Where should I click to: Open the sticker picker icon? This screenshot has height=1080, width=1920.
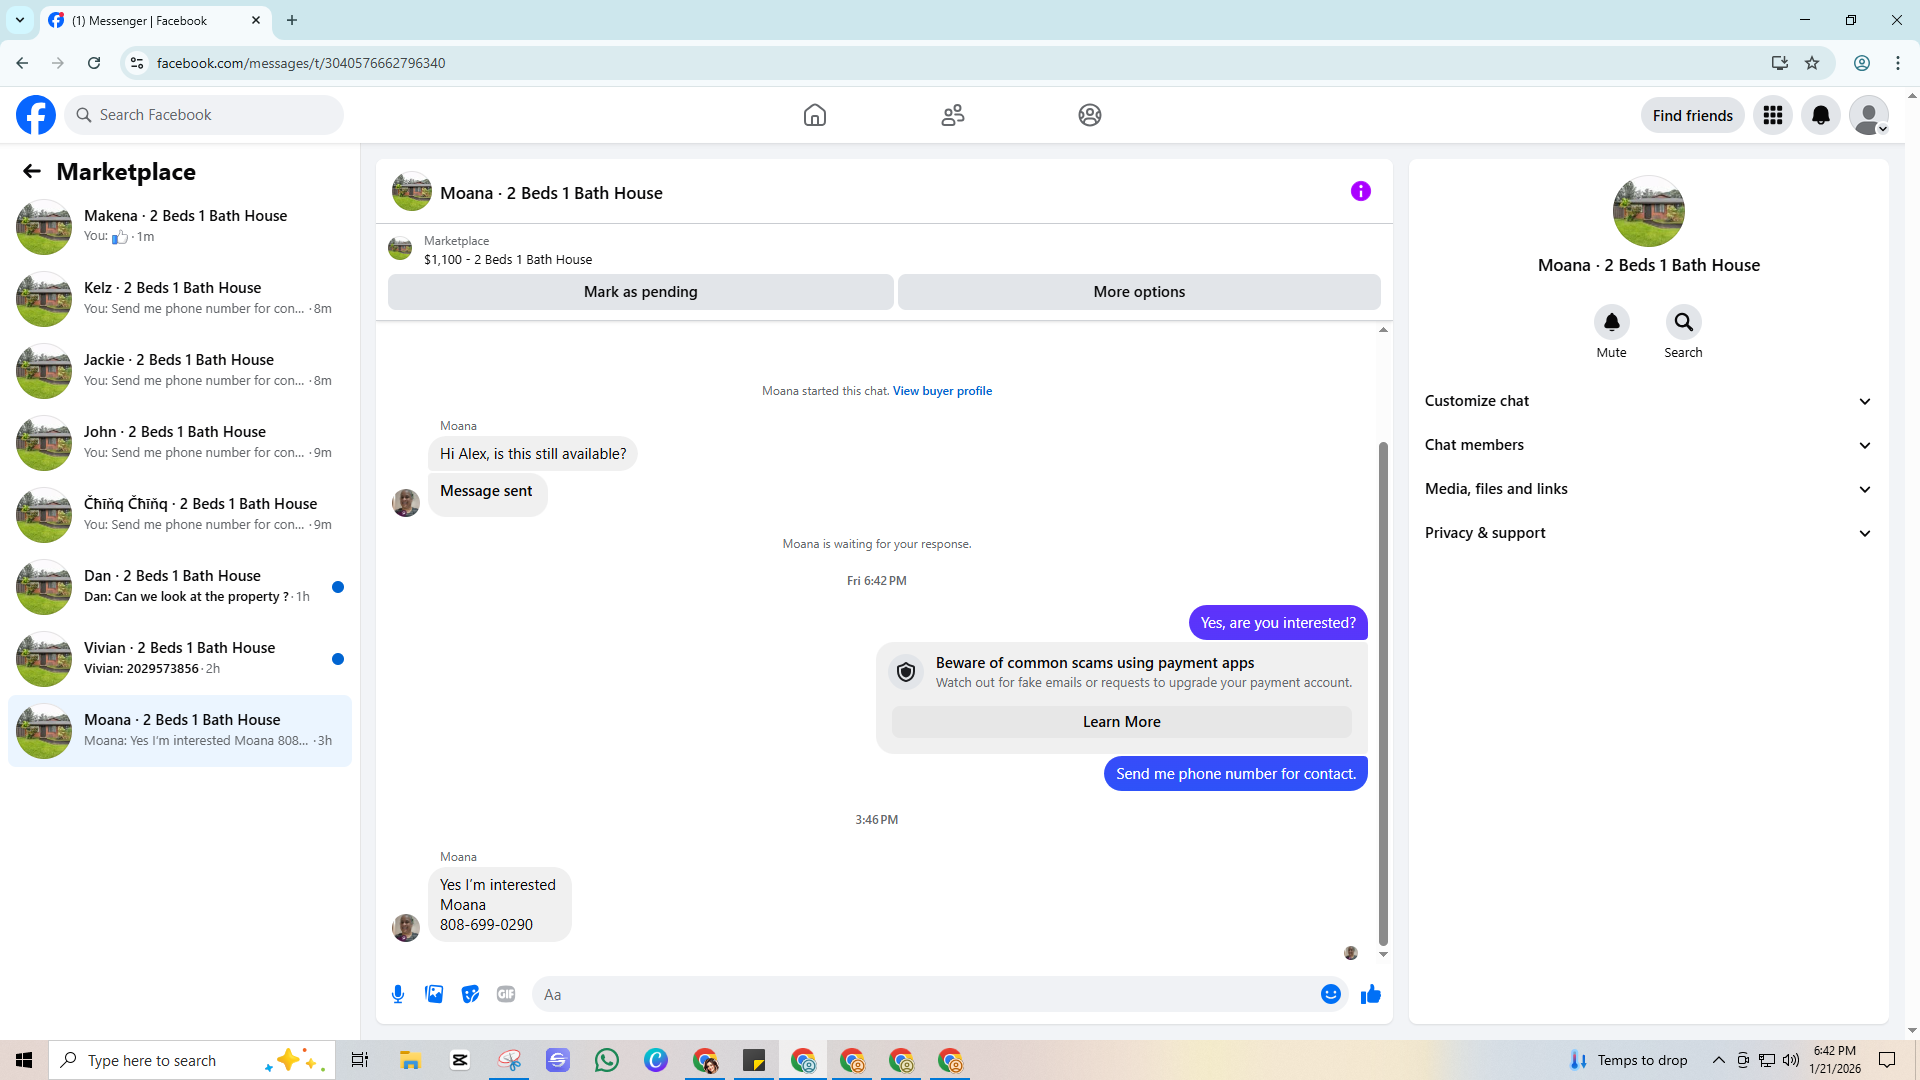point(470,994)
